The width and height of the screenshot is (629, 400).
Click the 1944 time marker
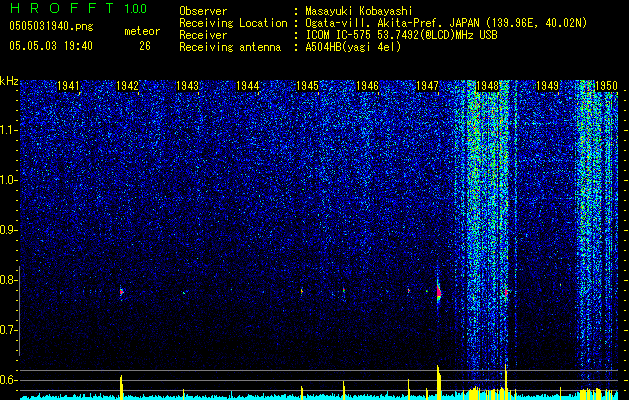pyautogui.click(x=248, y=86)
